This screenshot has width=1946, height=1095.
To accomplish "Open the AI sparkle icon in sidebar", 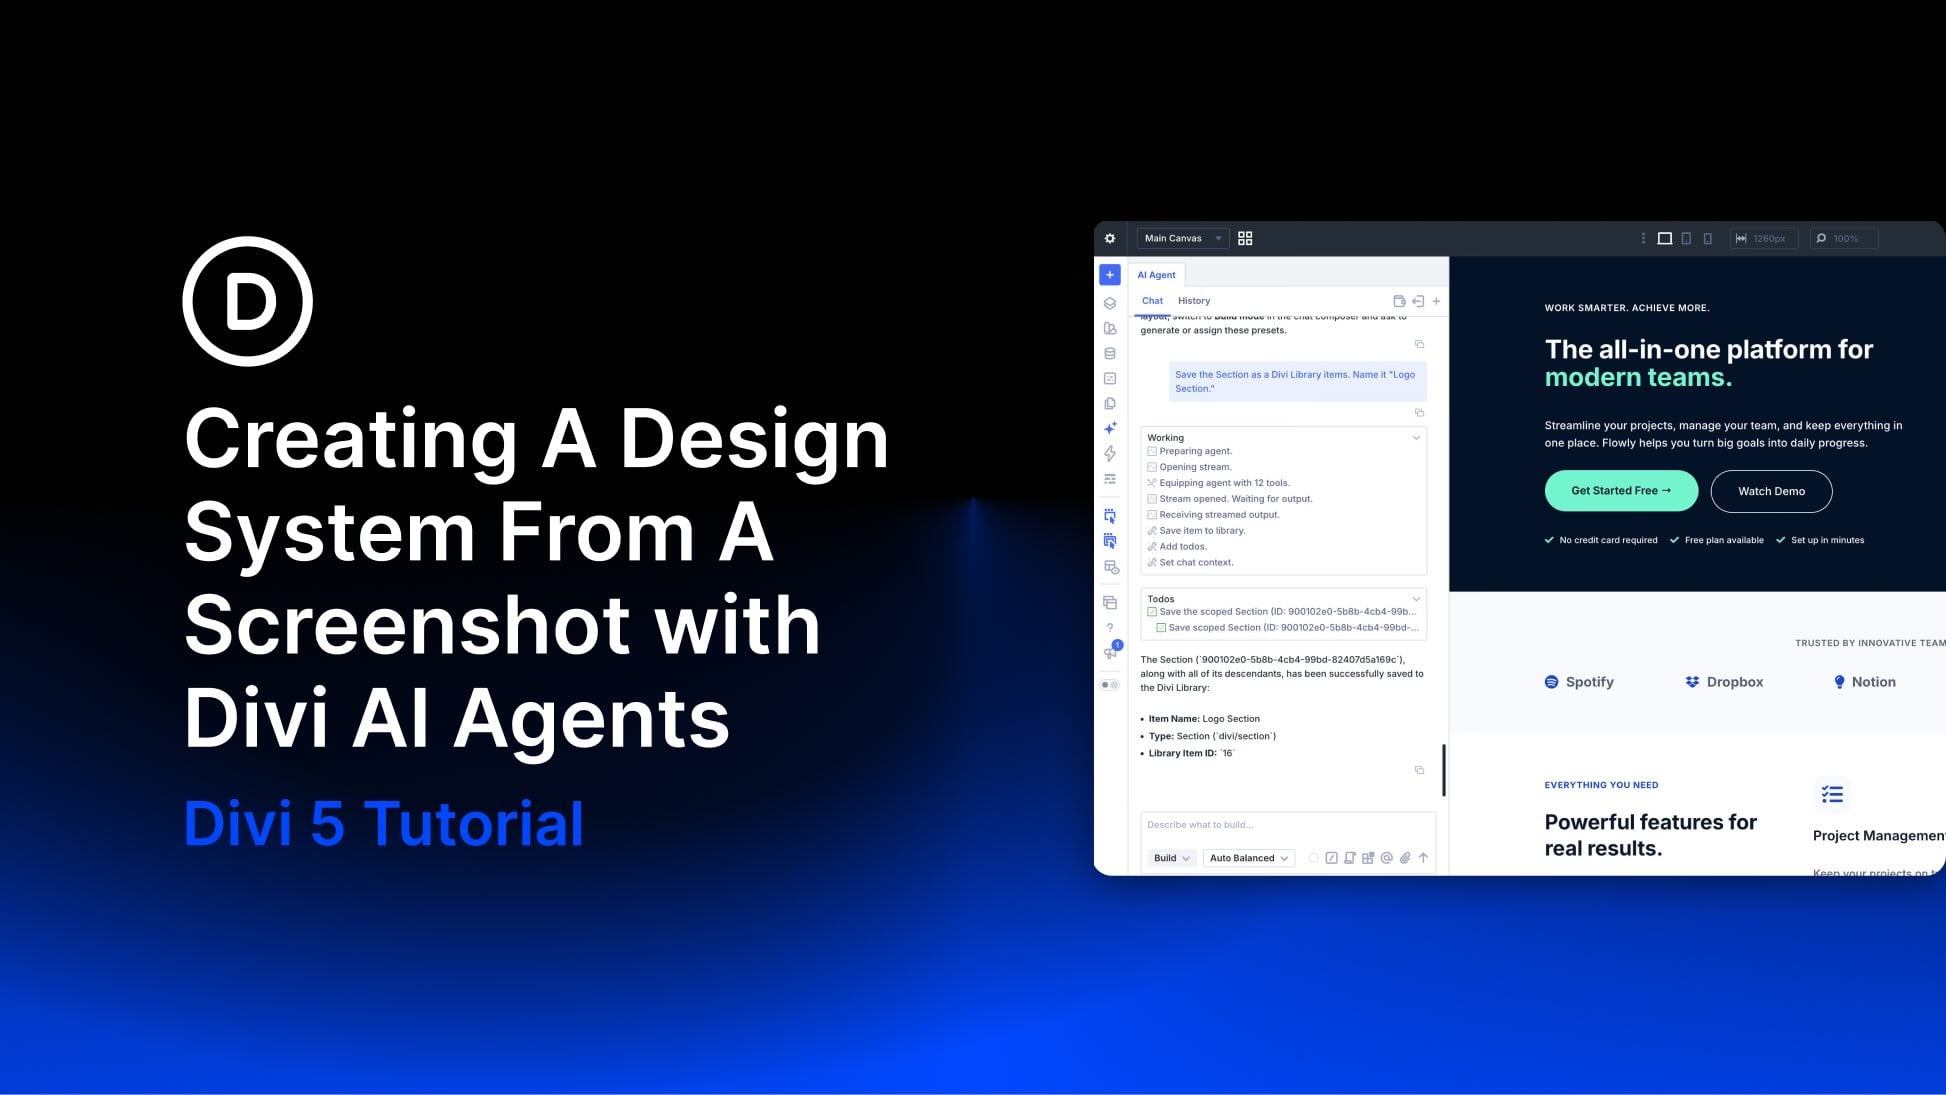I will (1110, 428).
